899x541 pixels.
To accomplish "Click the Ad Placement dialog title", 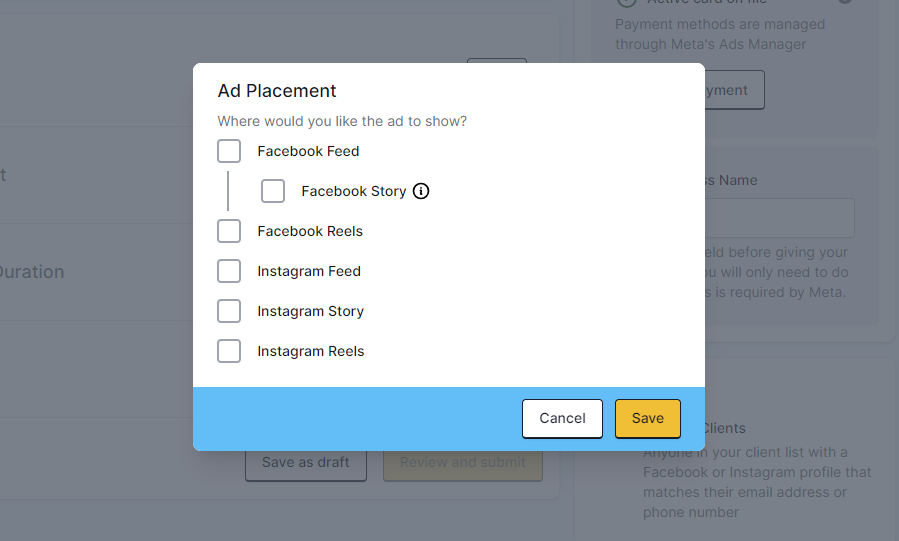I will 277,91.
